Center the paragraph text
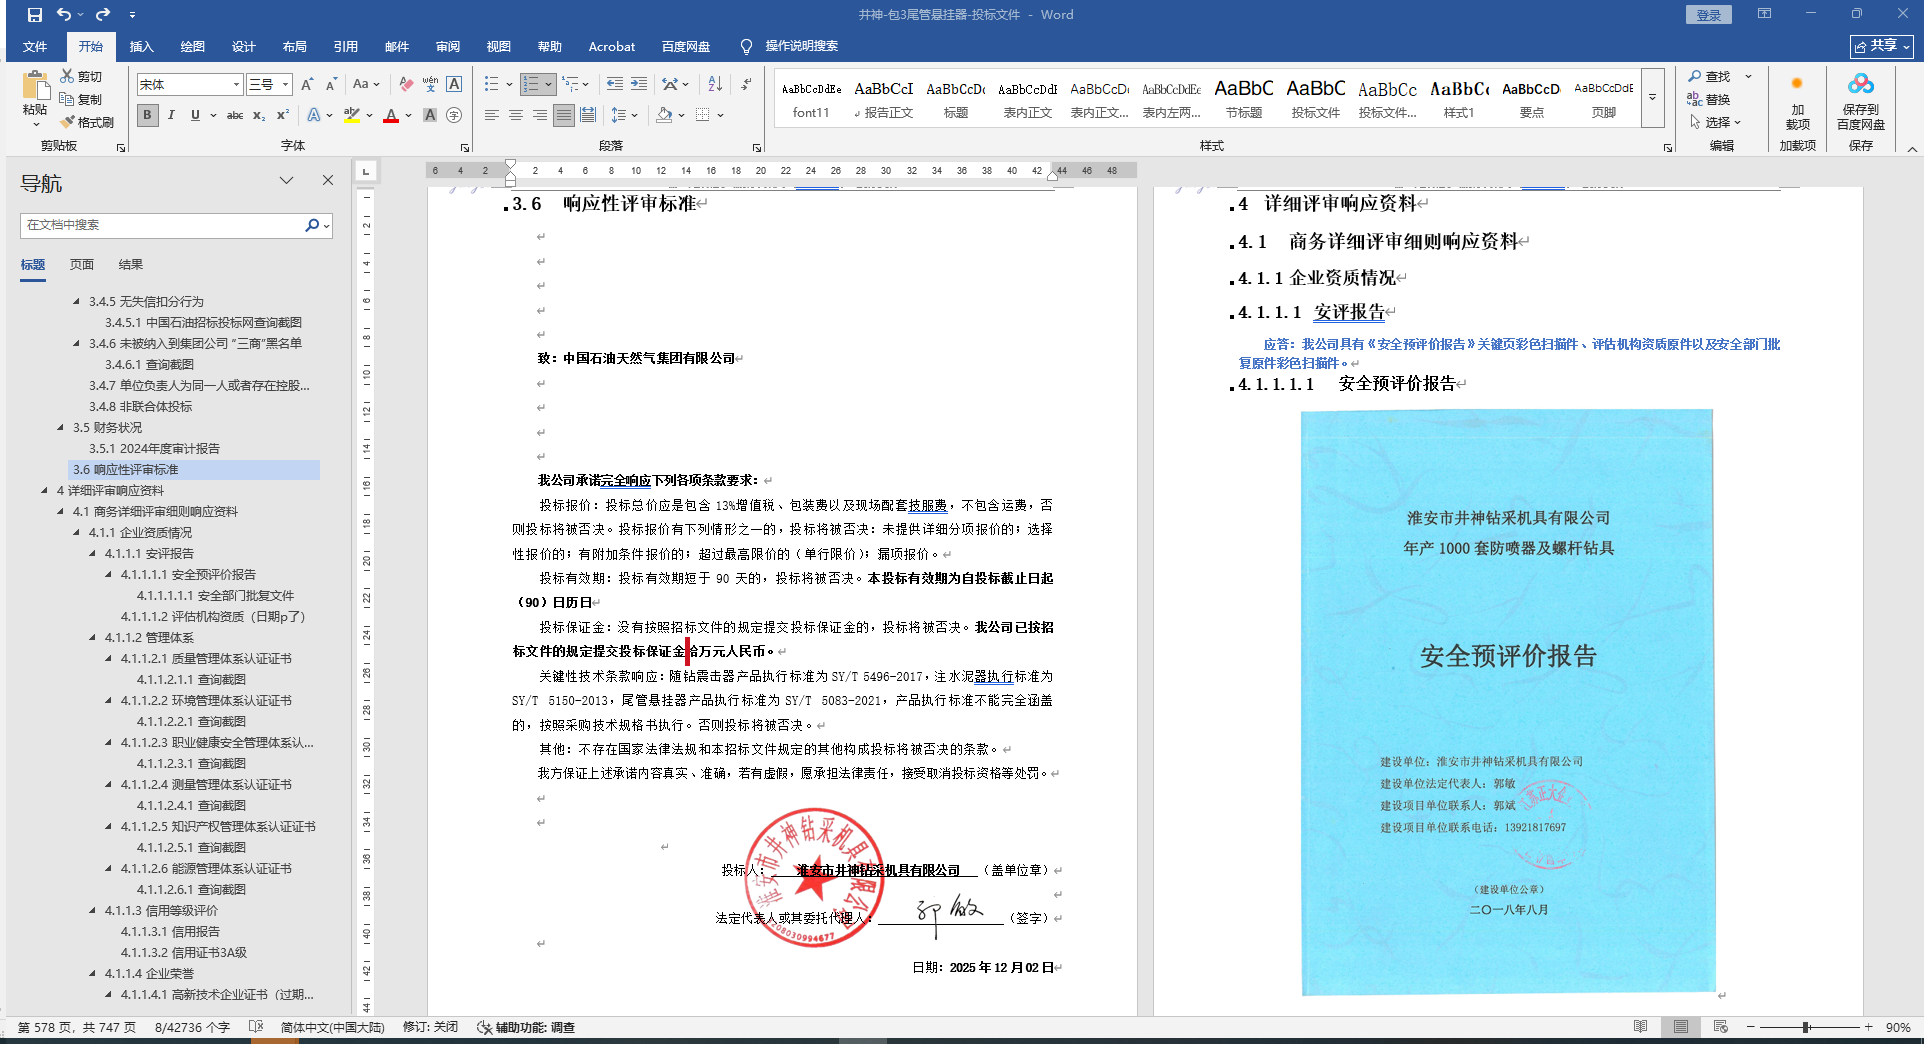Viewport: 1924px width, 1044px height. [516, 115]
